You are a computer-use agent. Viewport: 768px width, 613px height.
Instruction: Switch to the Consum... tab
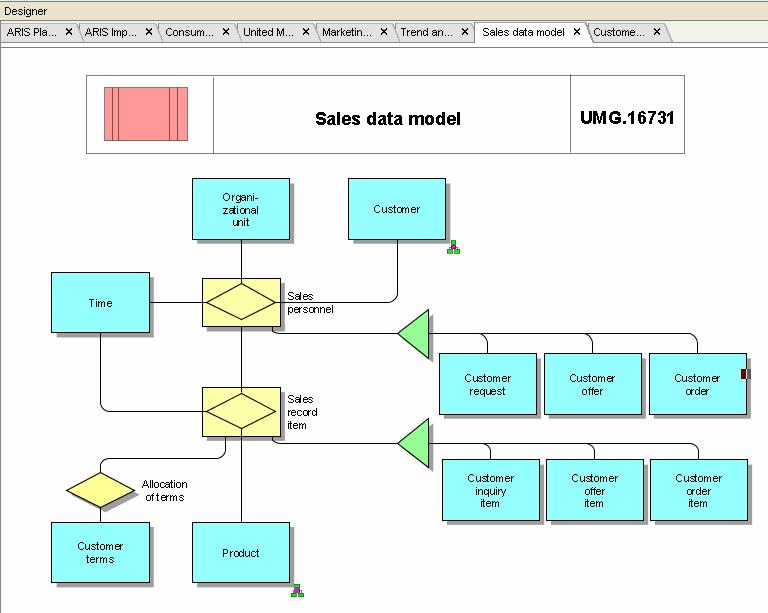[x=189, y=32]
